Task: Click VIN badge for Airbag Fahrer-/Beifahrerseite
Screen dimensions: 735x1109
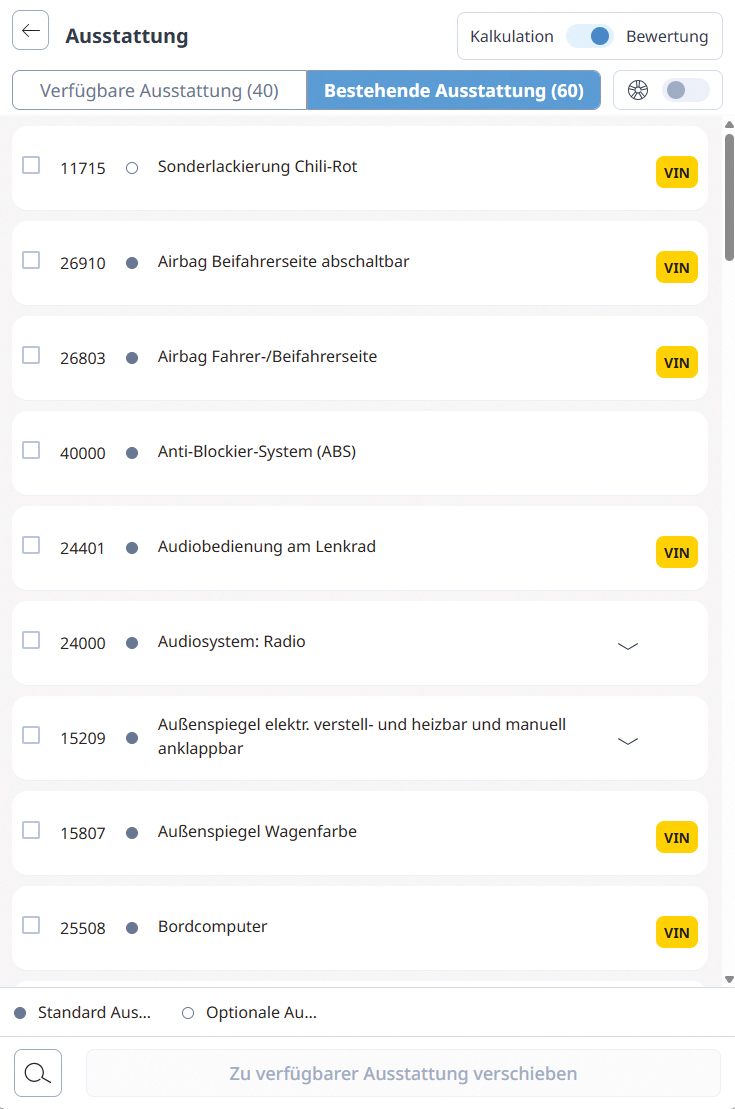Action: point(677,362)
